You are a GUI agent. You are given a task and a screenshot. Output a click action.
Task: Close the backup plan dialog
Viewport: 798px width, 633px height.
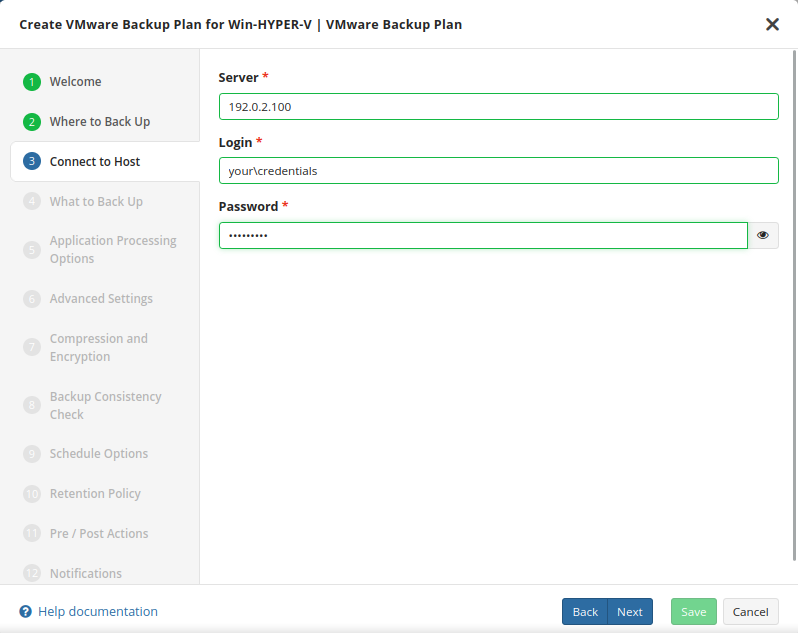(772, 24)
